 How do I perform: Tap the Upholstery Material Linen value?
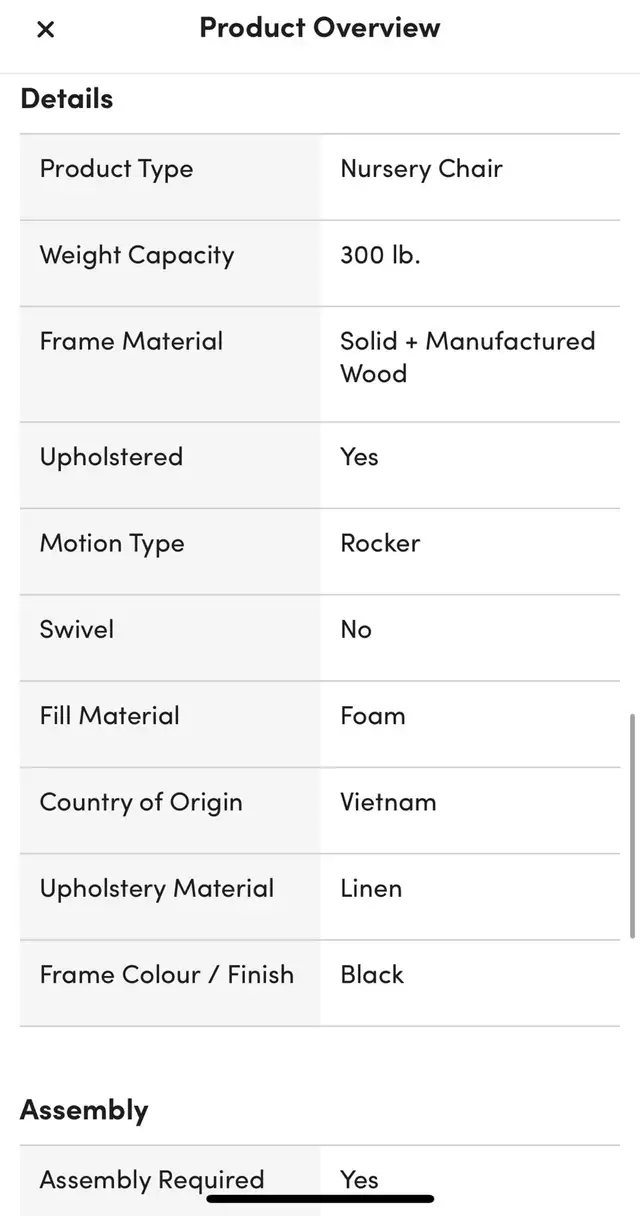371,888
